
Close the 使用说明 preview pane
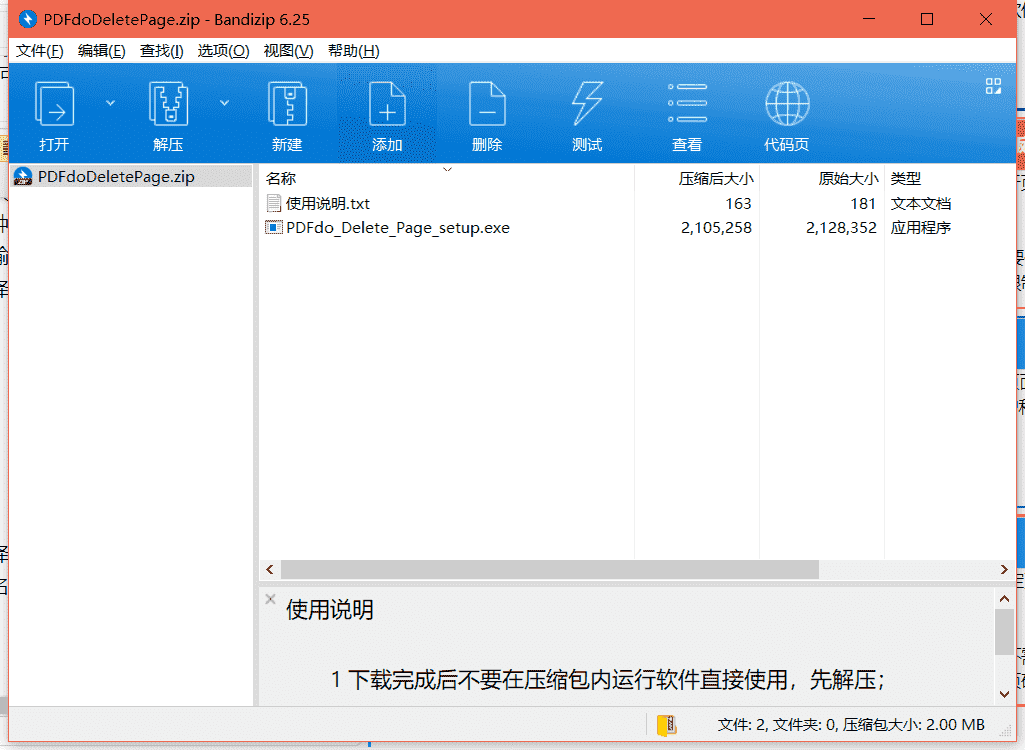[270, 599]
